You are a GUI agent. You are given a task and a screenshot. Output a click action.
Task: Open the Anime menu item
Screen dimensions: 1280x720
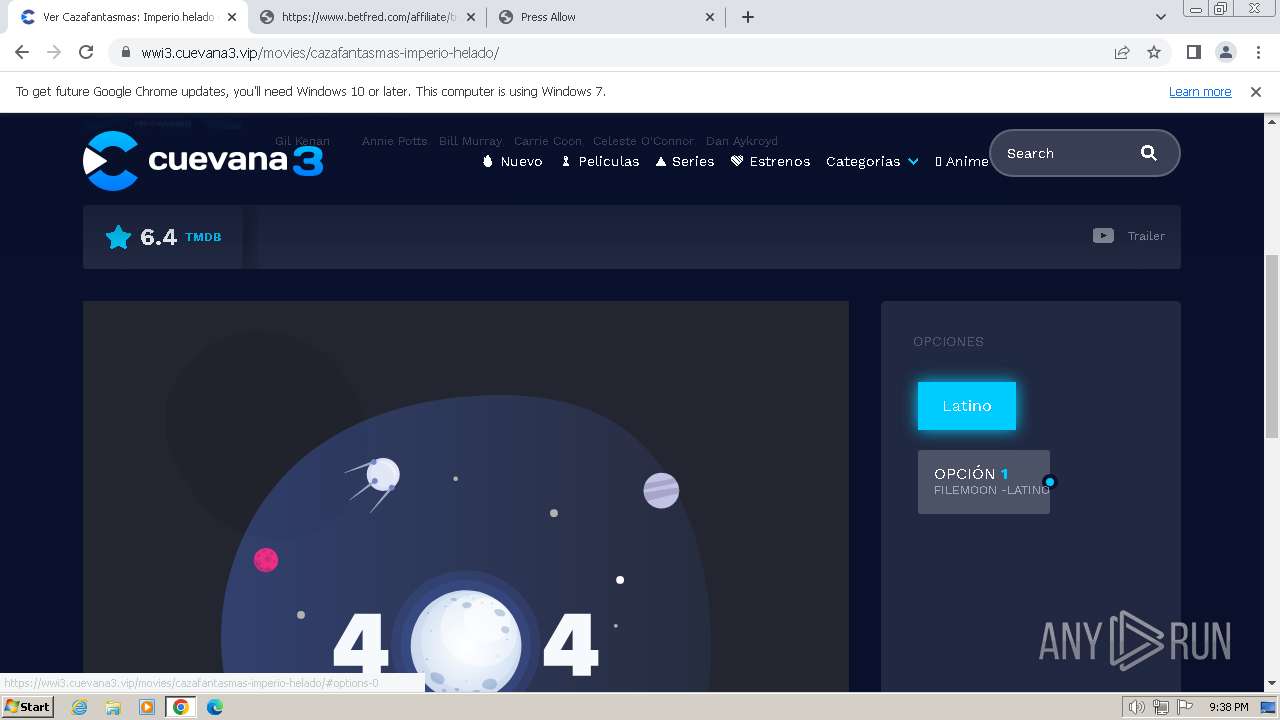click(x=962, y=161)
